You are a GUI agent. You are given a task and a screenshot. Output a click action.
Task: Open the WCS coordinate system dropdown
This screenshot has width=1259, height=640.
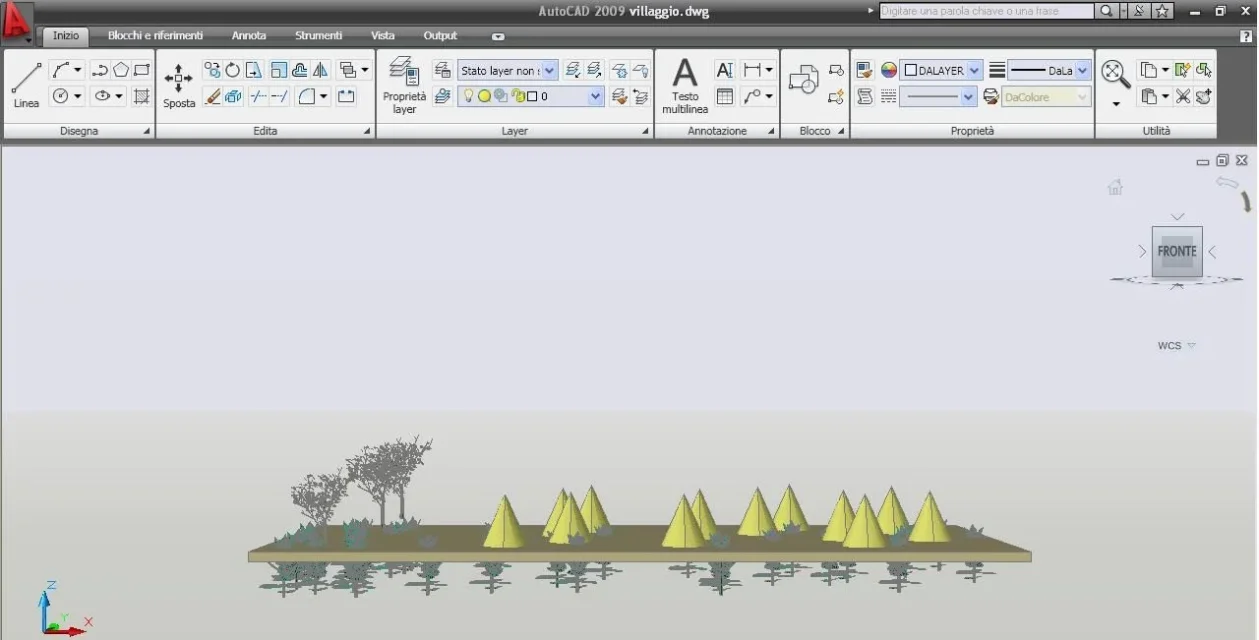pyautogui.click(x=1191, y=346)
